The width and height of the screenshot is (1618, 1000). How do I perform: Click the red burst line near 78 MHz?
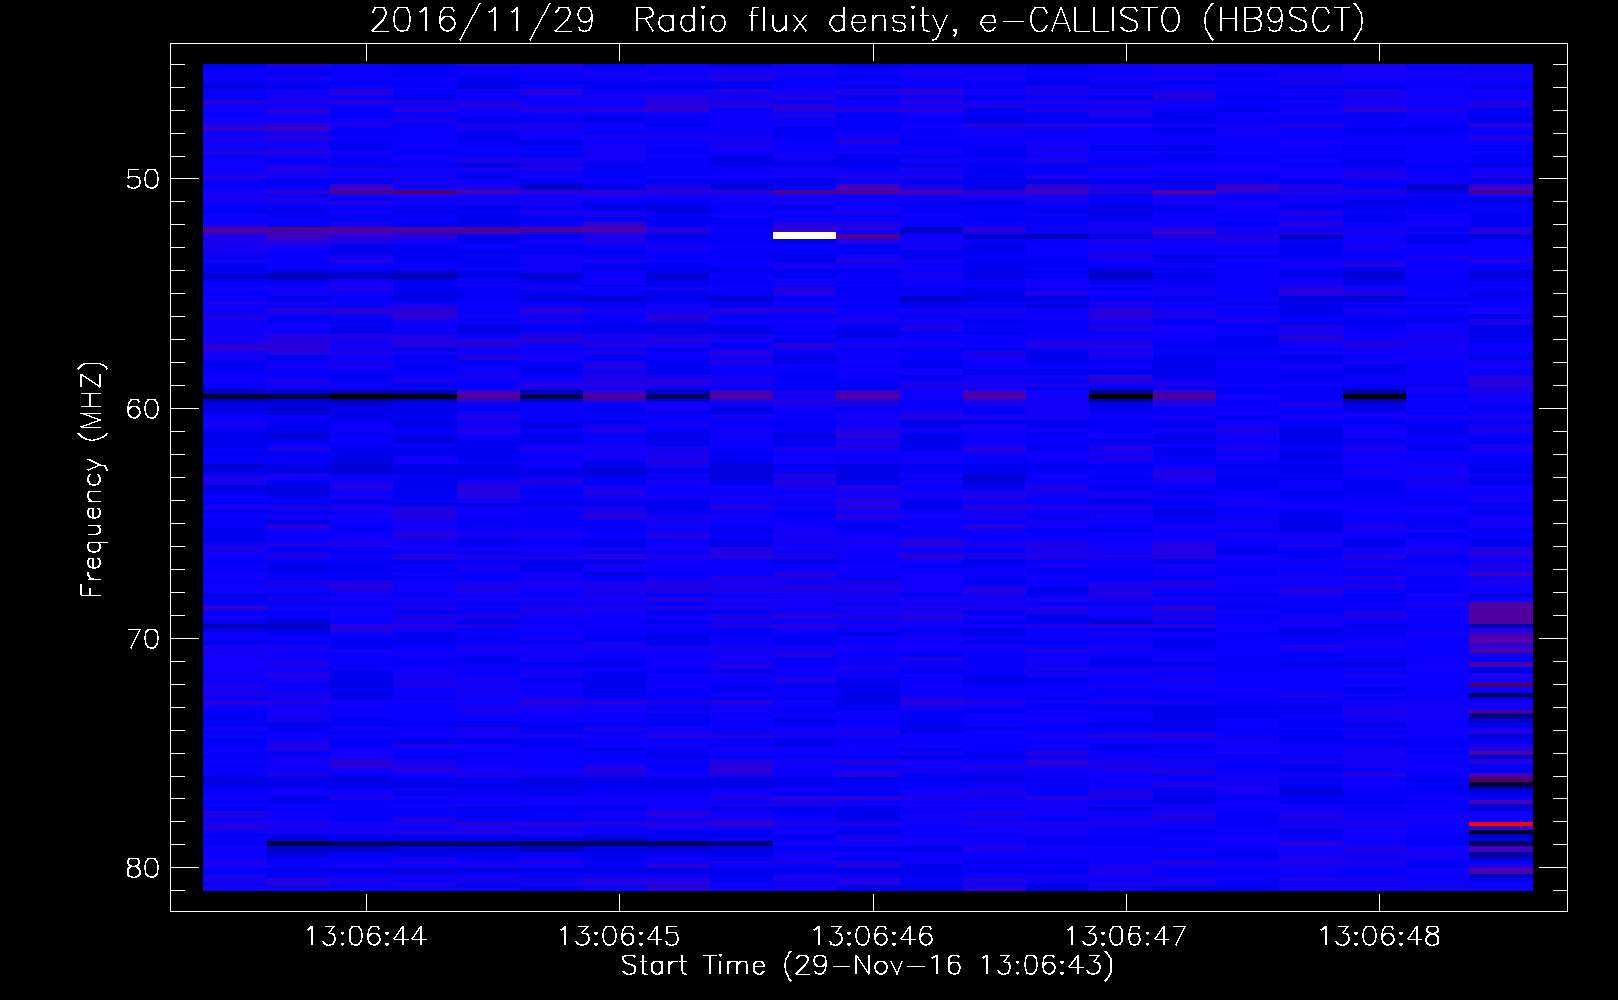coord(1501,824)
